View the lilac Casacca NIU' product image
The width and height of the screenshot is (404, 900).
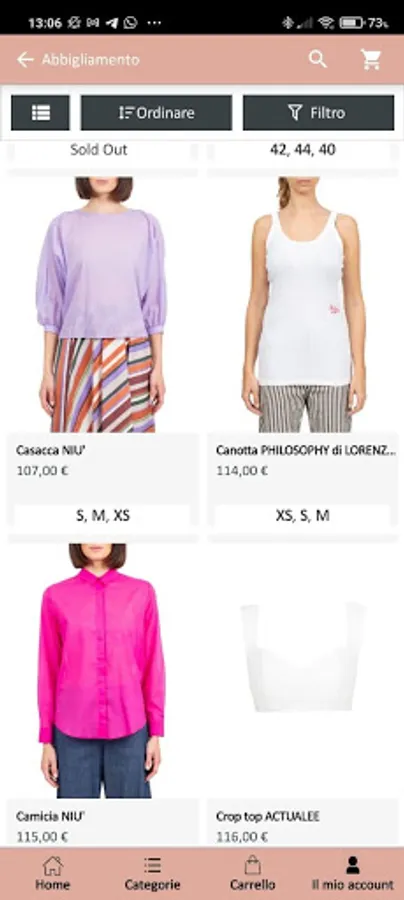tap(102, 305)
